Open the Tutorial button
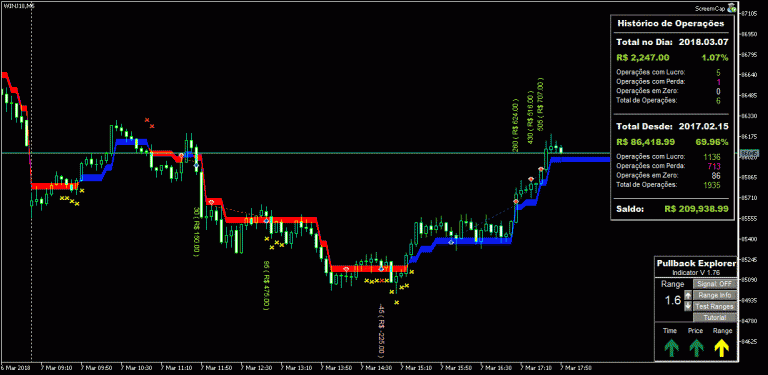The width and height of the screenshot is (768, 375). 715,318
